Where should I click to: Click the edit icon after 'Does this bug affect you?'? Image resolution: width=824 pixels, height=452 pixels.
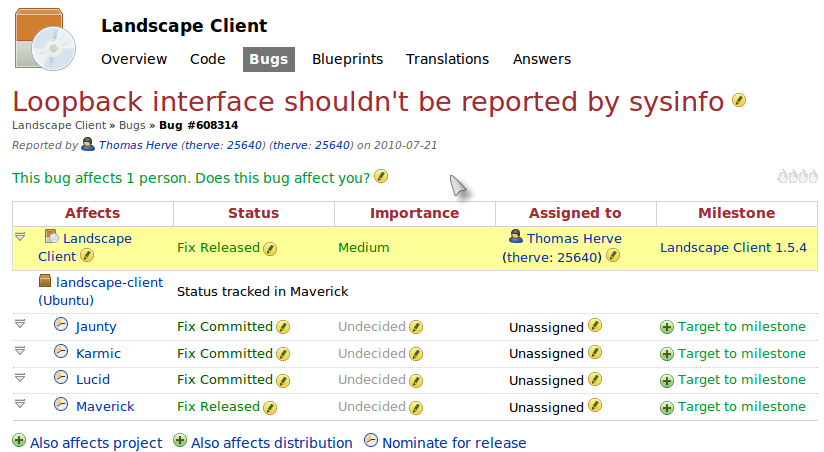381,177
